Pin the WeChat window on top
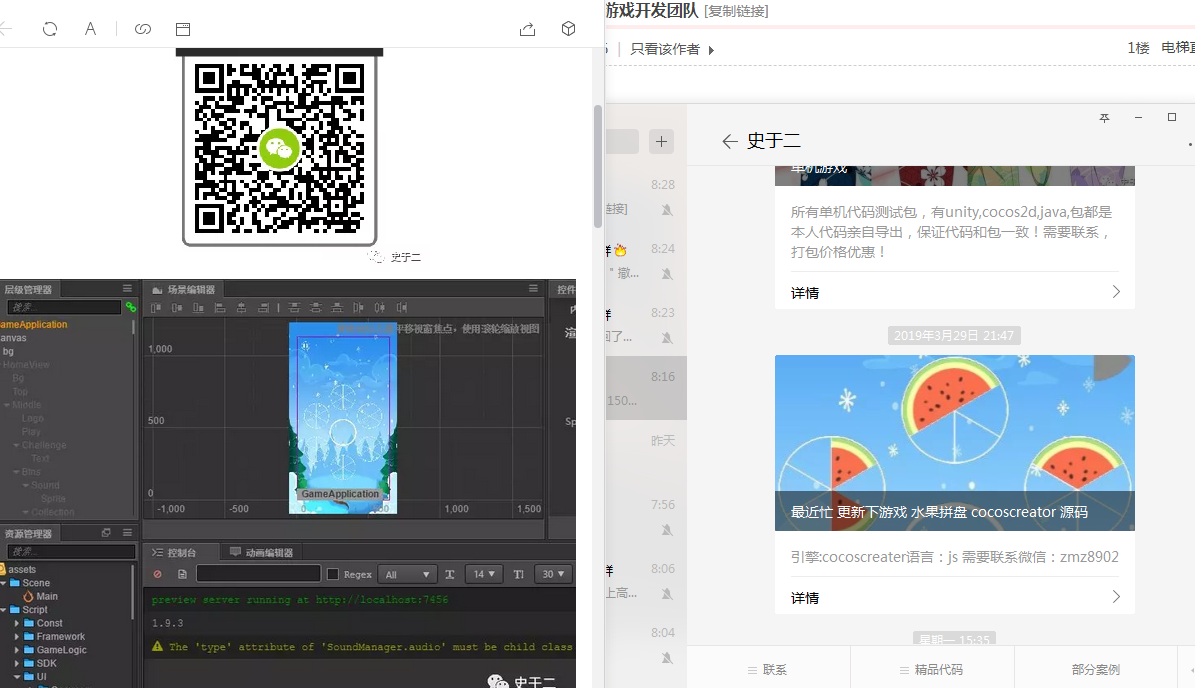Screen dimensions: 1195x688 [1104, 117]
